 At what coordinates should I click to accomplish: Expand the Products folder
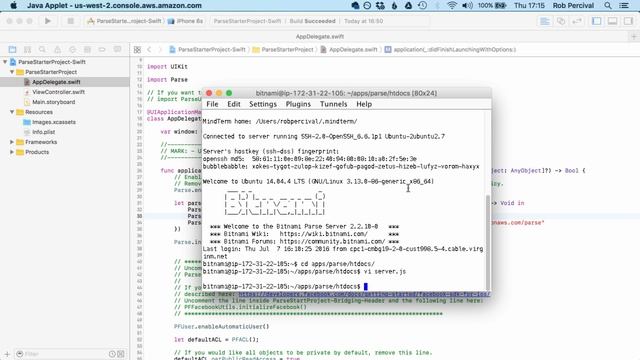pyautogui.click(x=12, y=152)
